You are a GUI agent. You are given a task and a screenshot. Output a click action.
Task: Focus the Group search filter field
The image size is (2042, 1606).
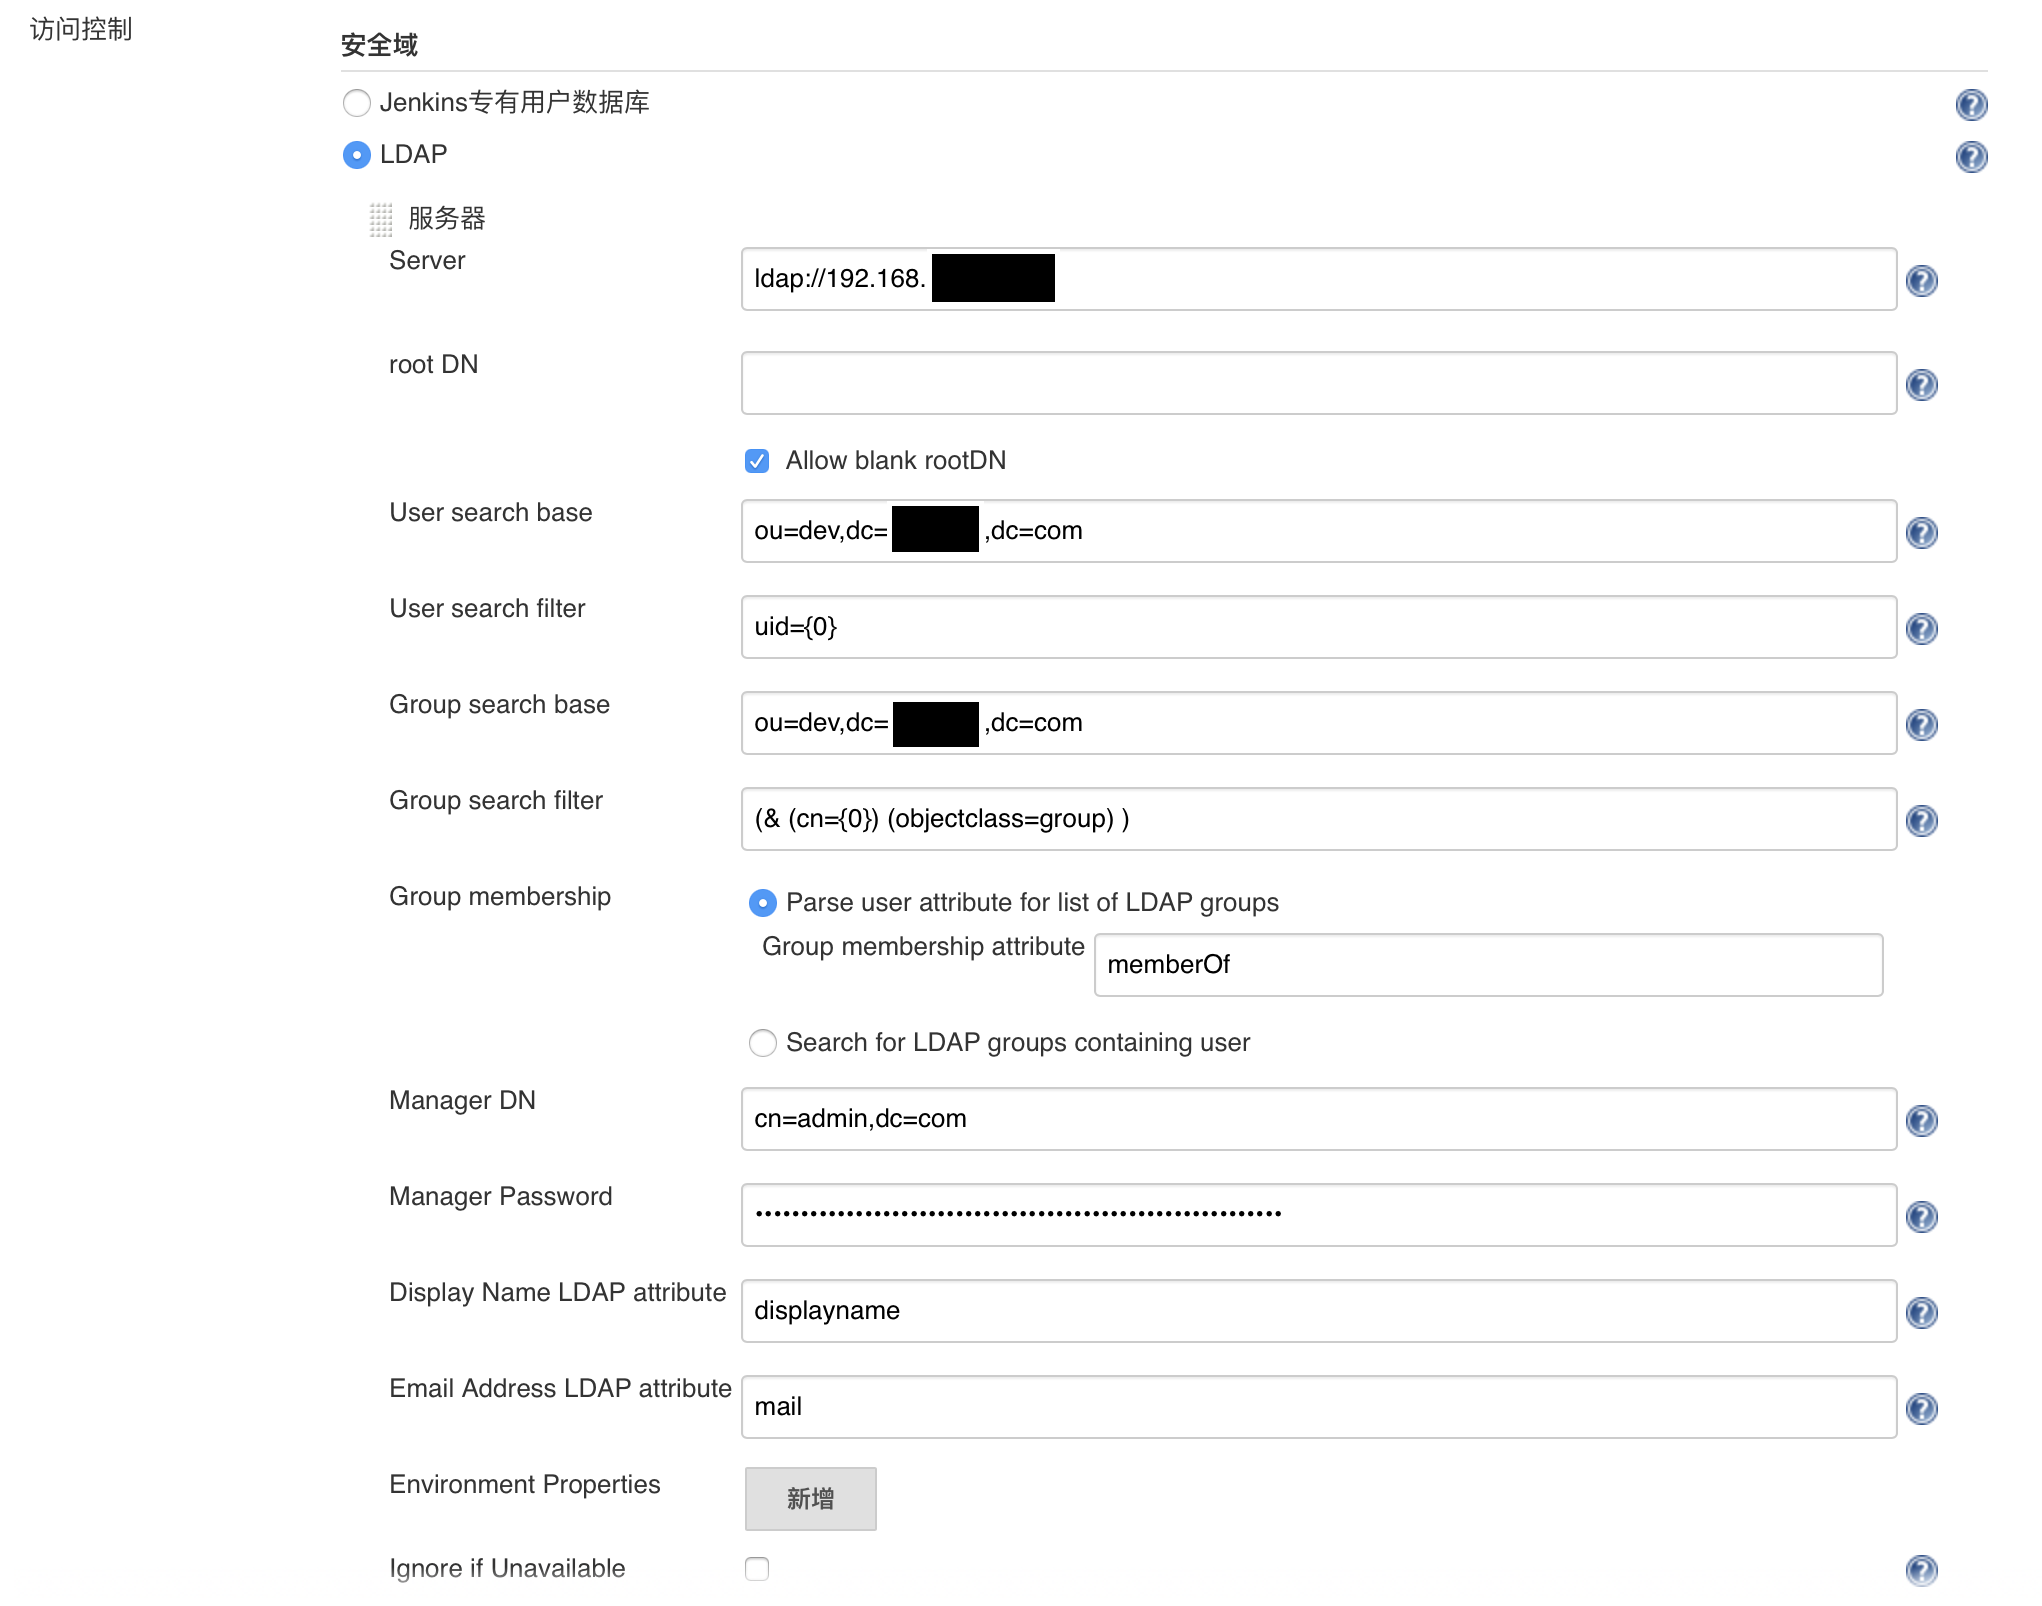pos(1318,819)
